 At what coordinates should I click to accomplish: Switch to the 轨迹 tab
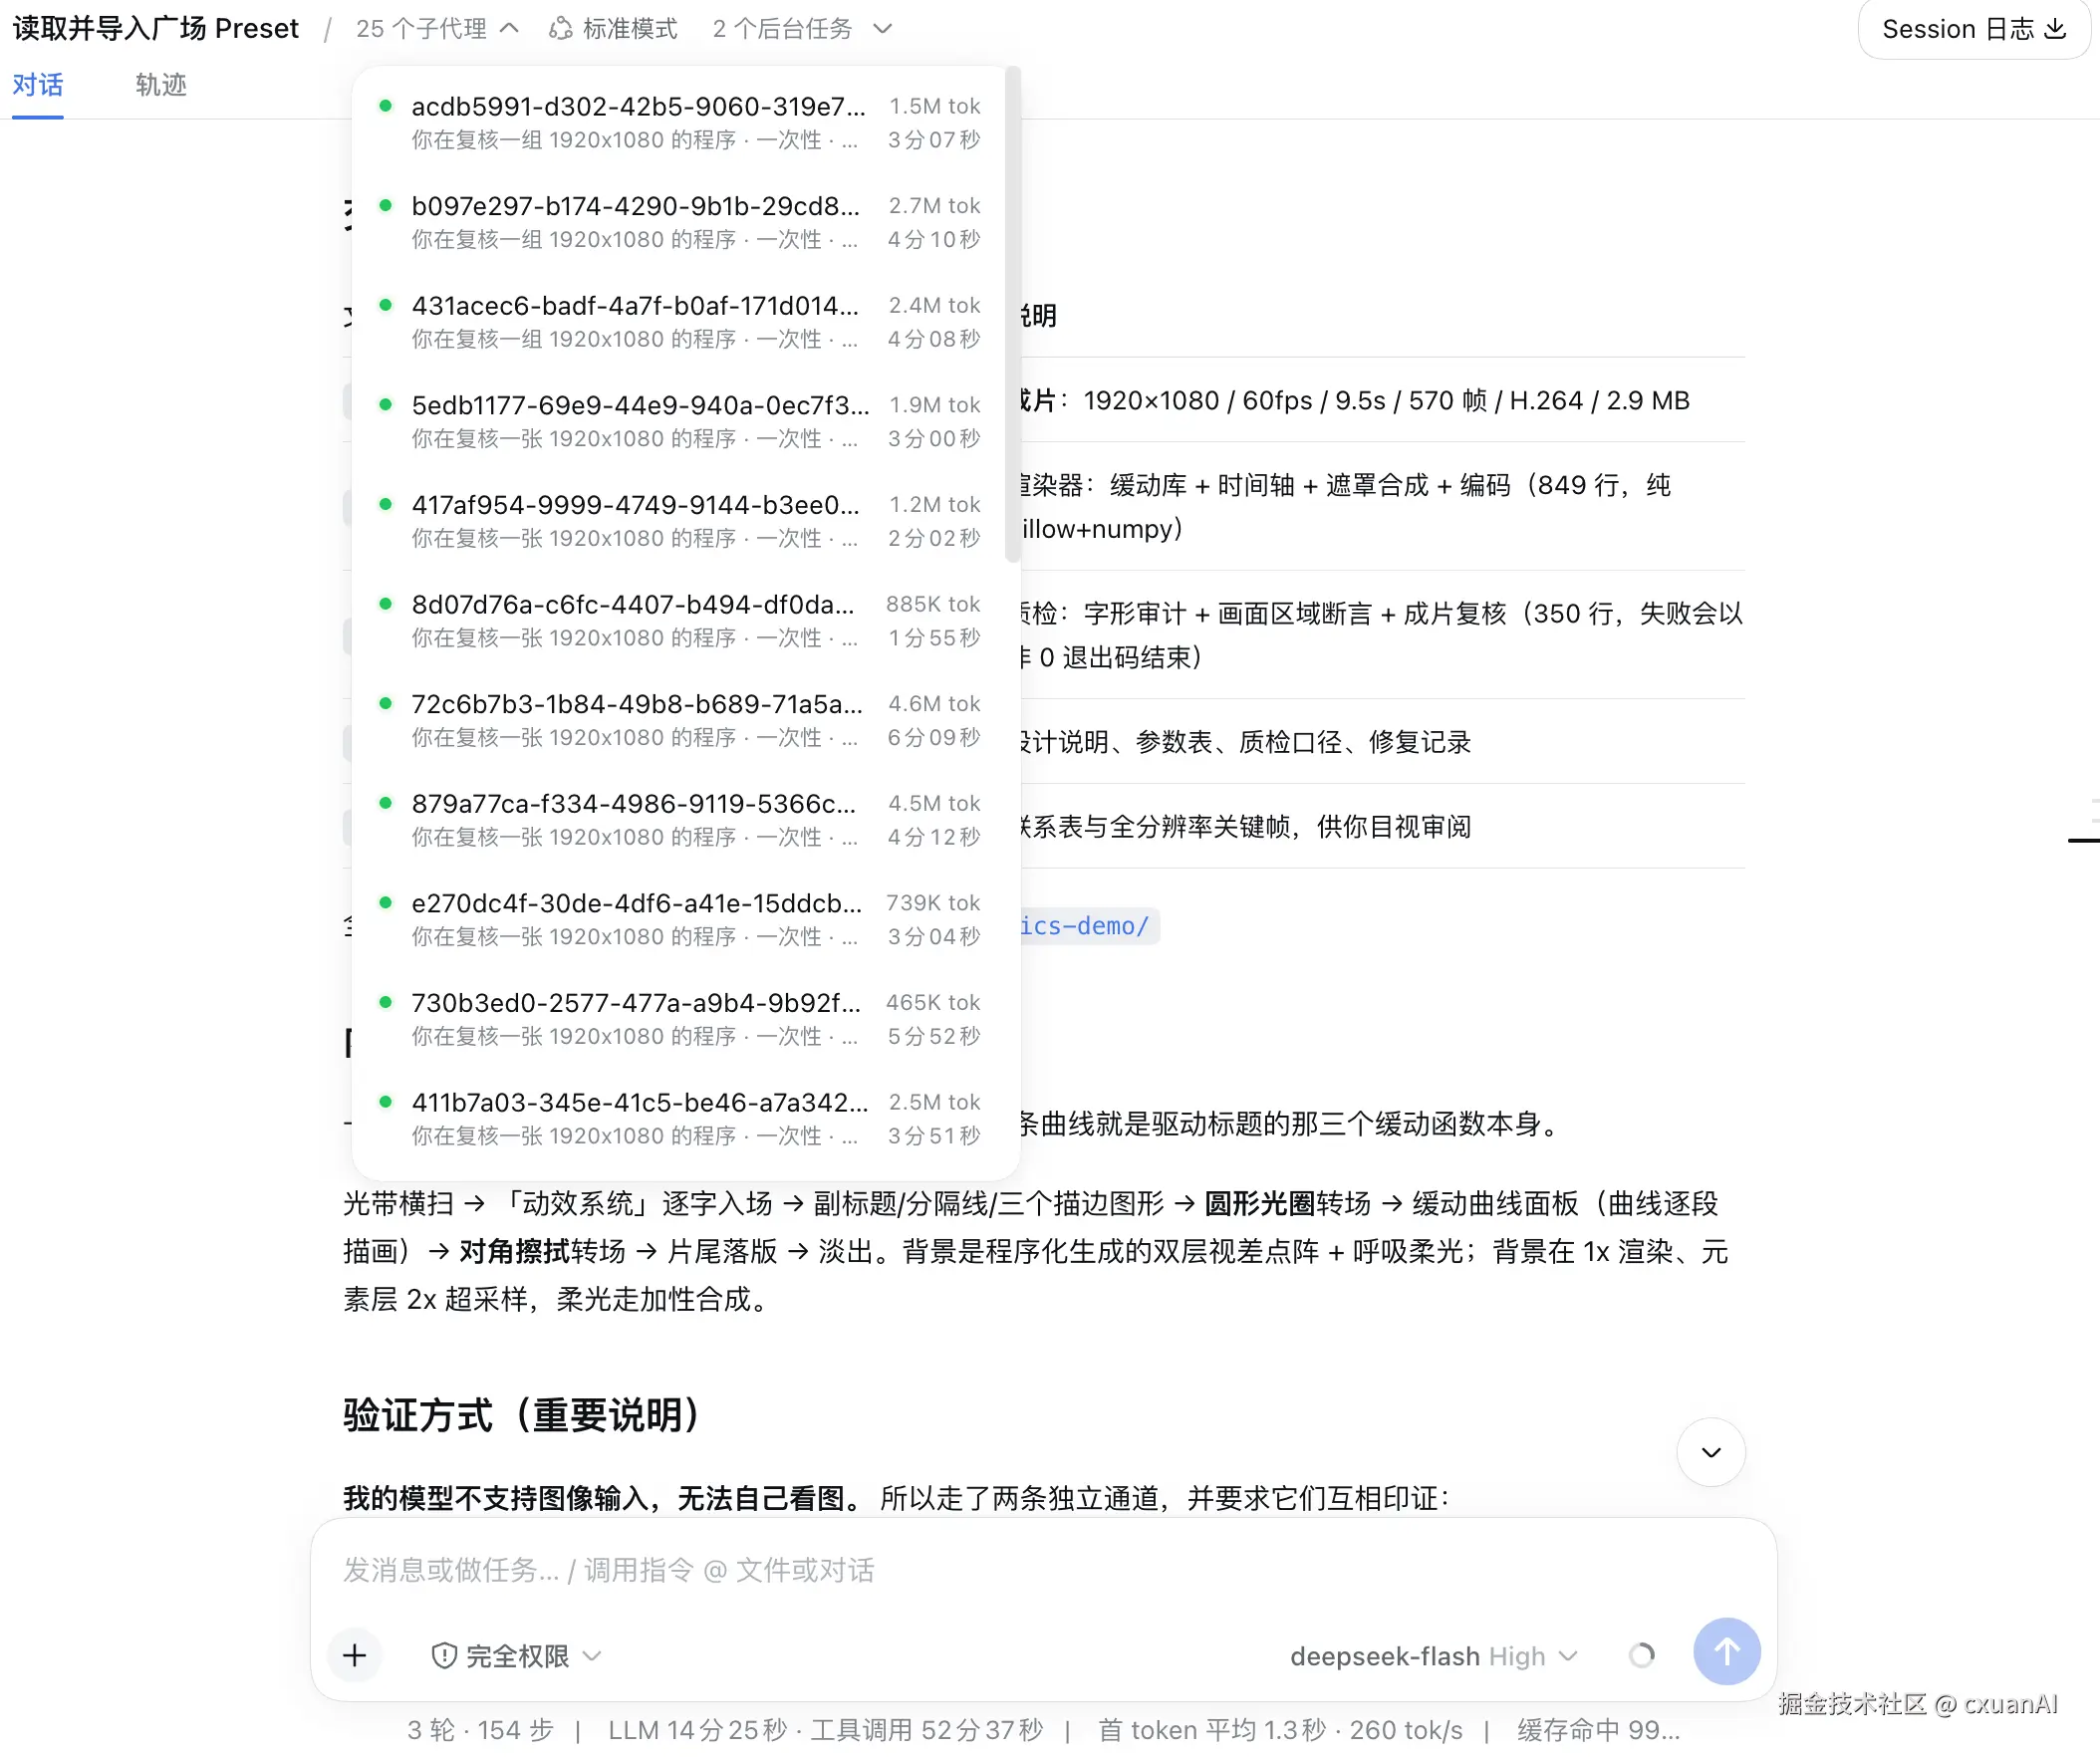161,85
